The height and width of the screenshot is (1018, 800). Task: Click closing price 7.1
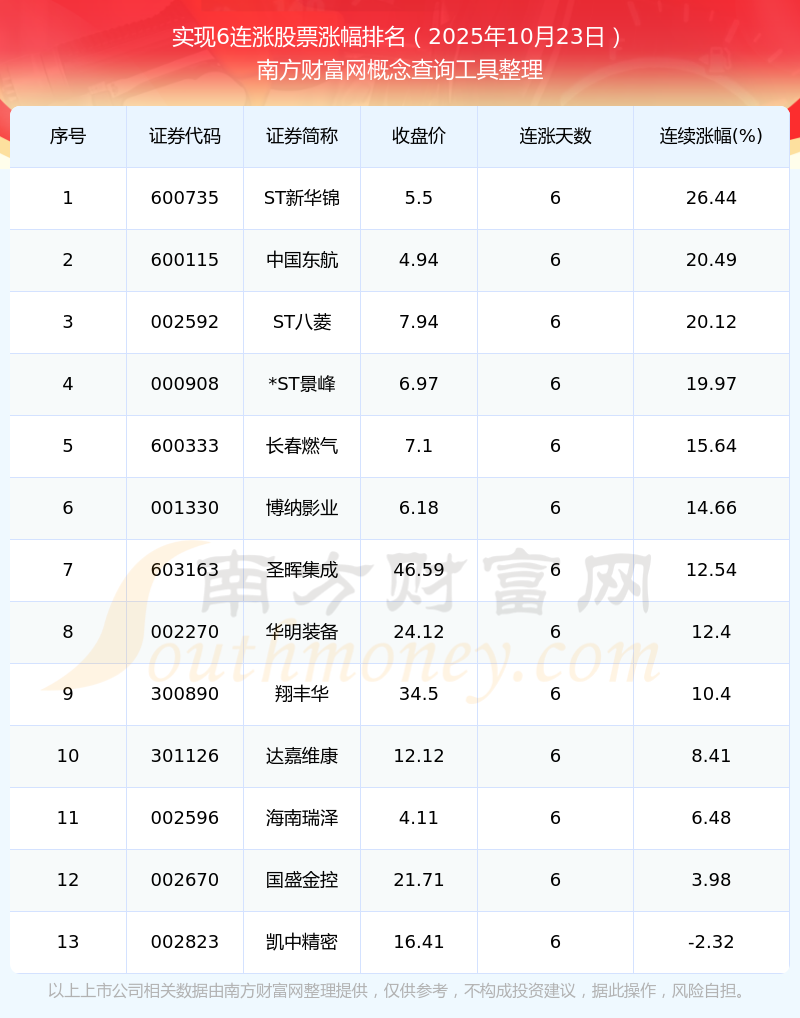pos(419,446)
